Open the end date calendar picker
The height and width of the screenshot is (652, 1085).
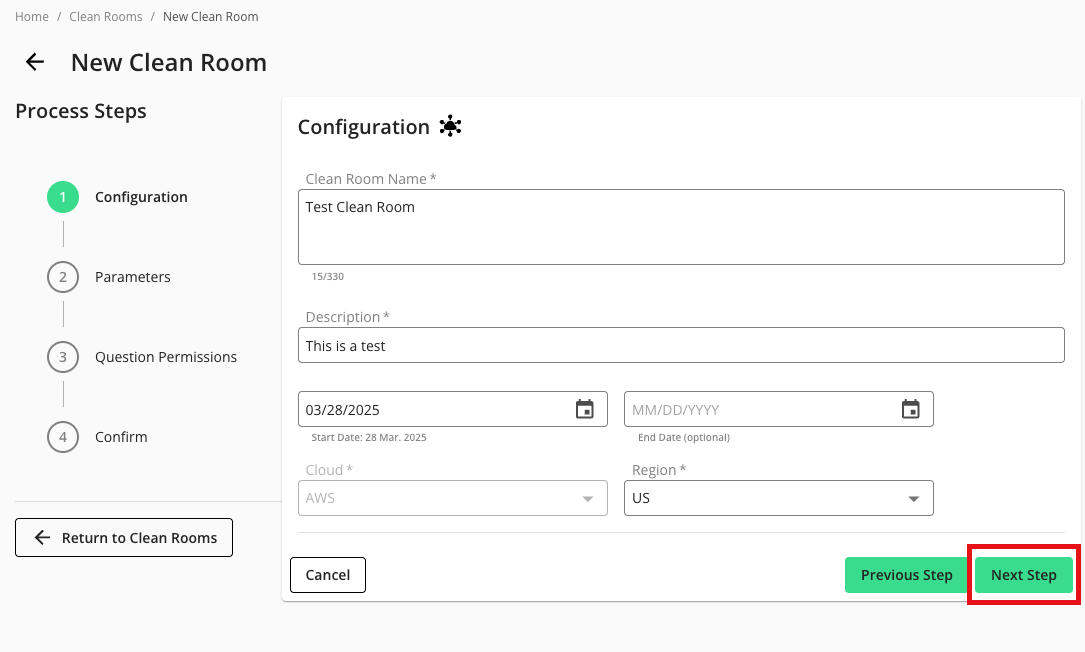pyautogui.click(x=910, y=409)
